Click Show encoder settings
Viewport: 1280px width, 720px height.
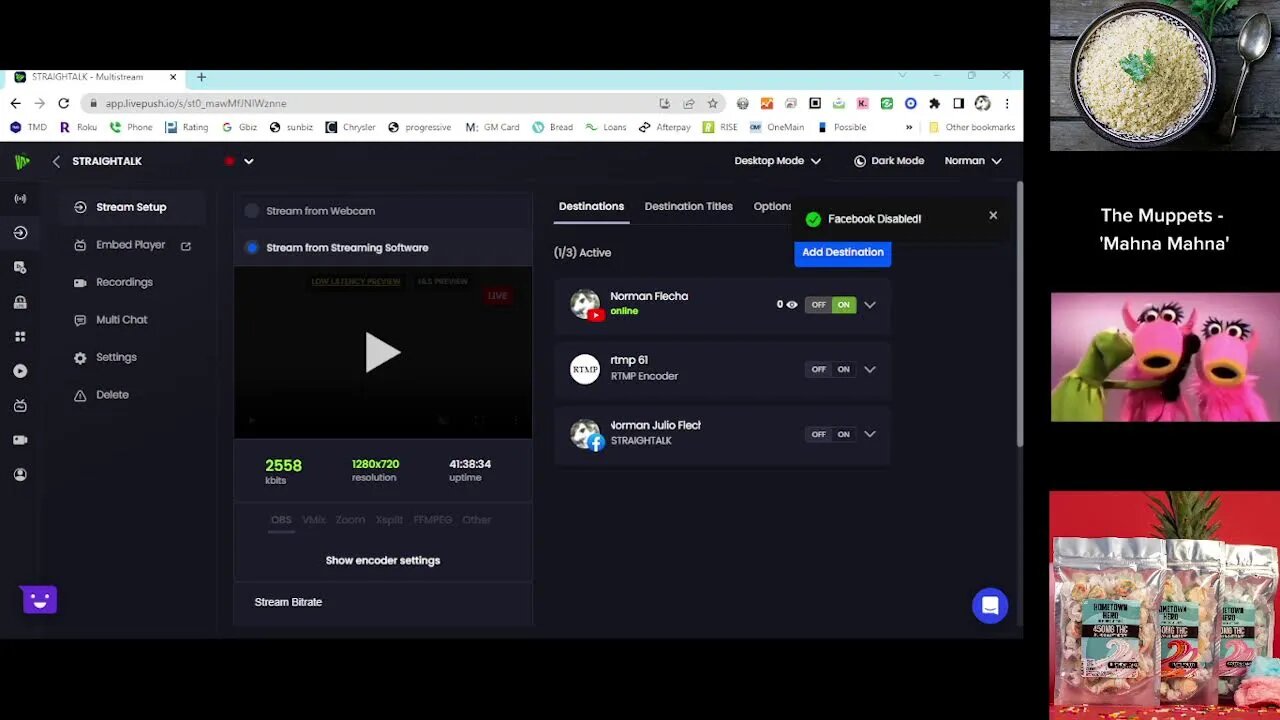coord(383,560)
